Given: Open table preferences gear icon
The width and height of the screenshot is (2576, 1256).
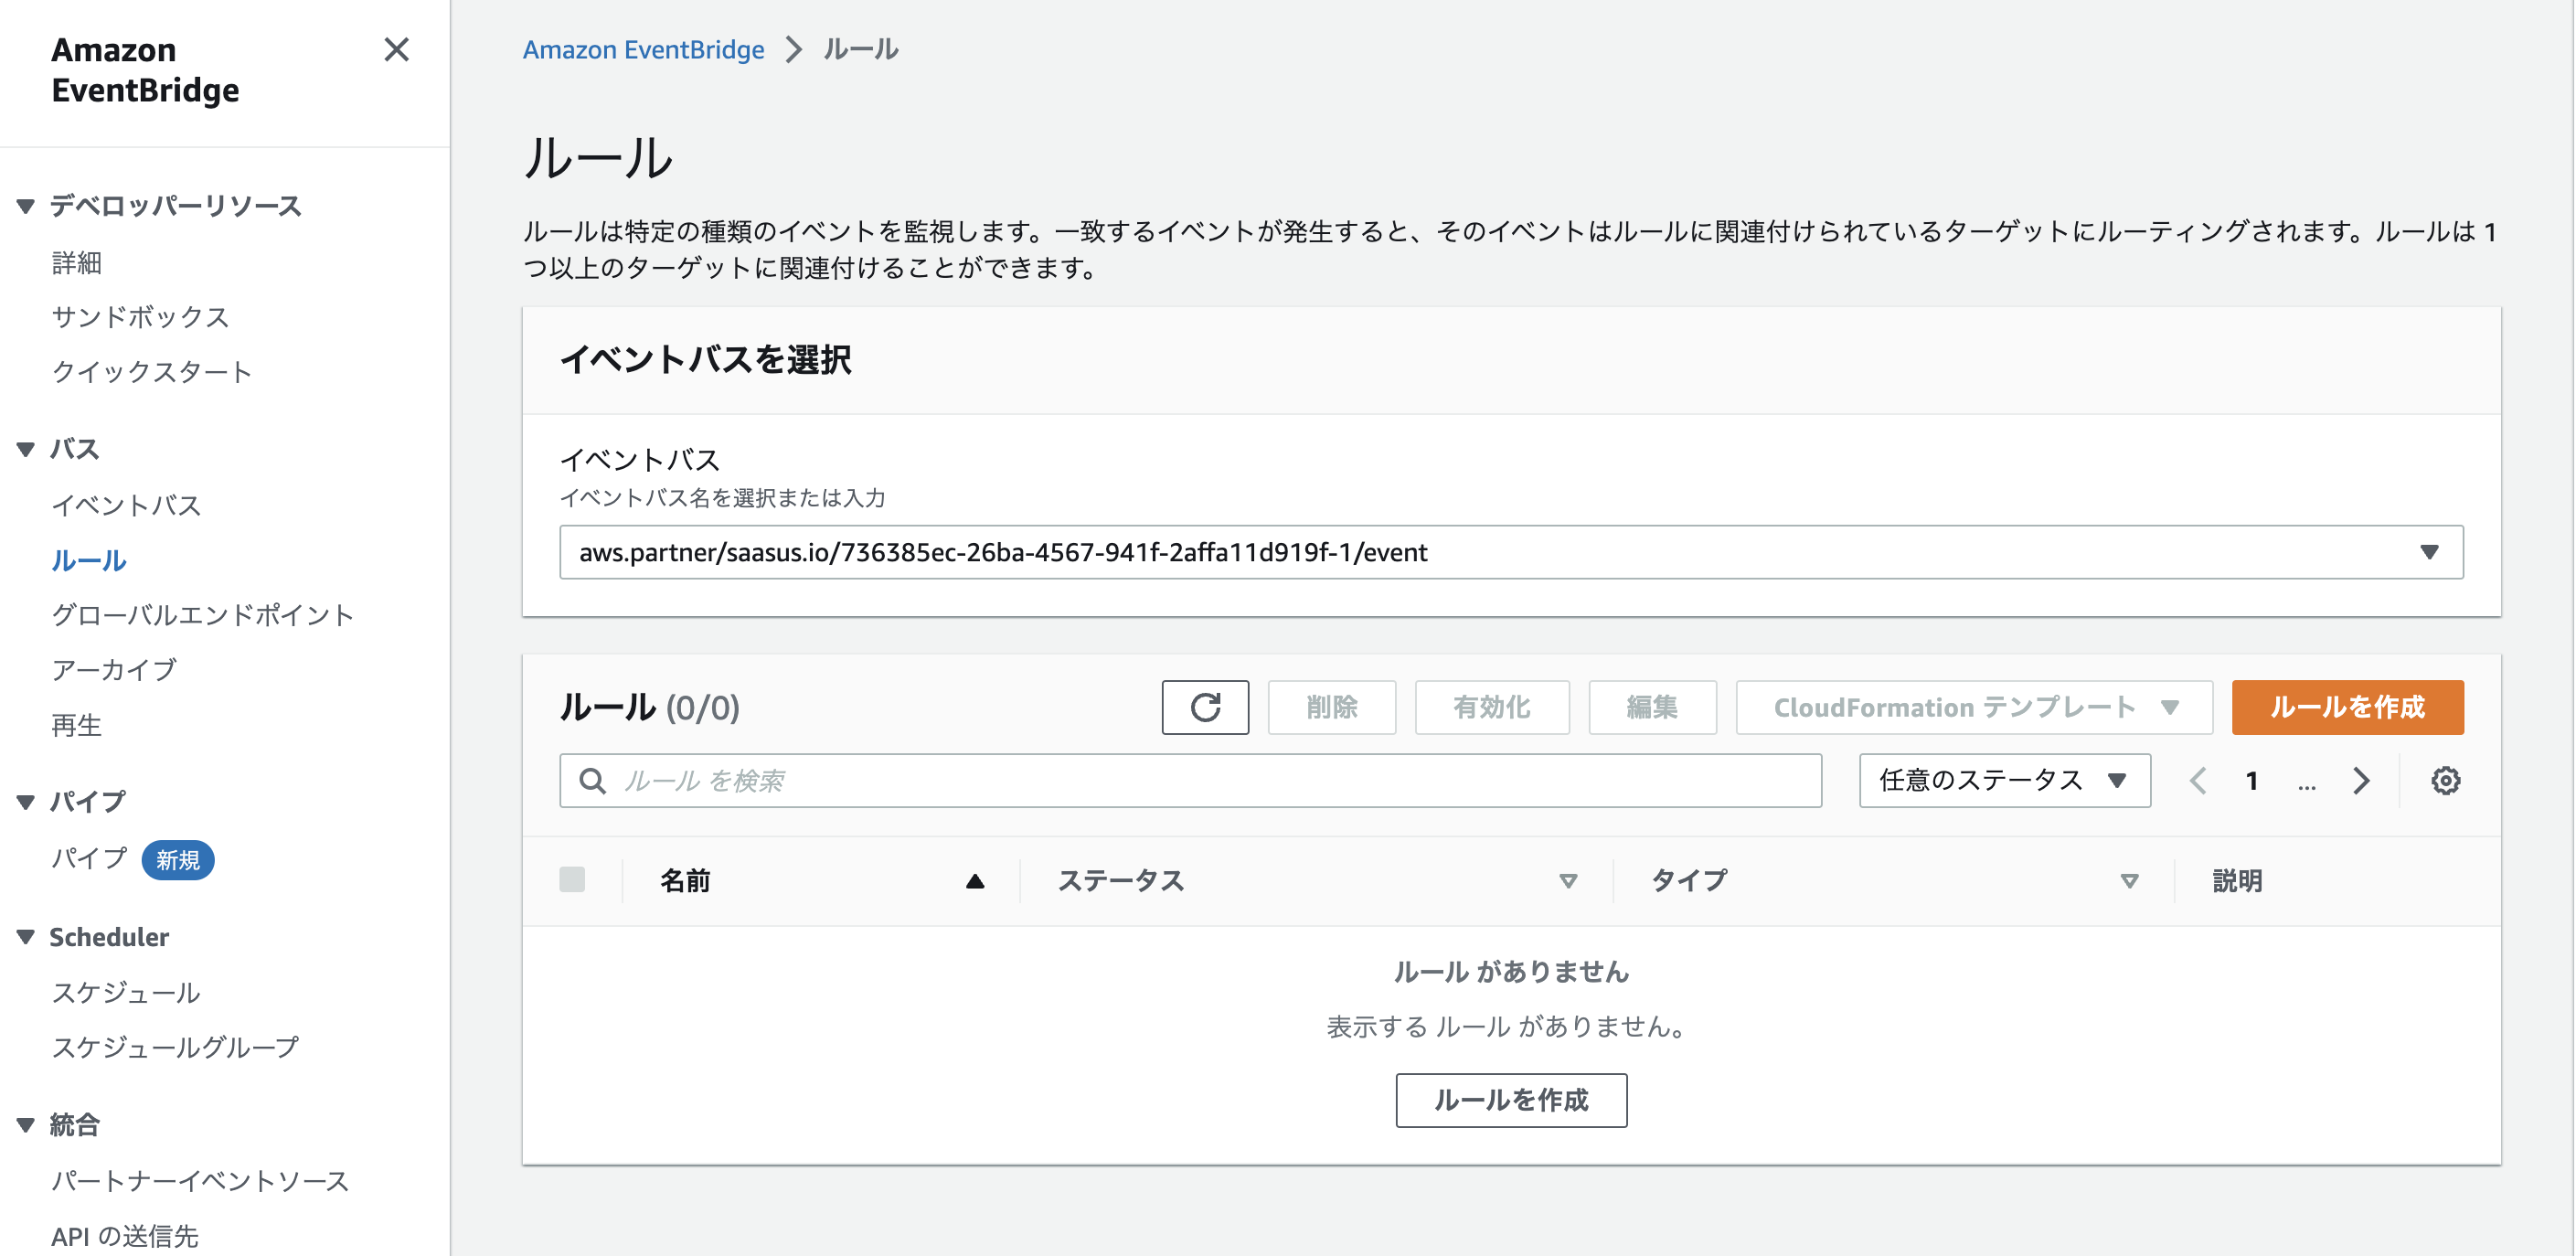Looking at the screenshot, I should click(2445, 780).
